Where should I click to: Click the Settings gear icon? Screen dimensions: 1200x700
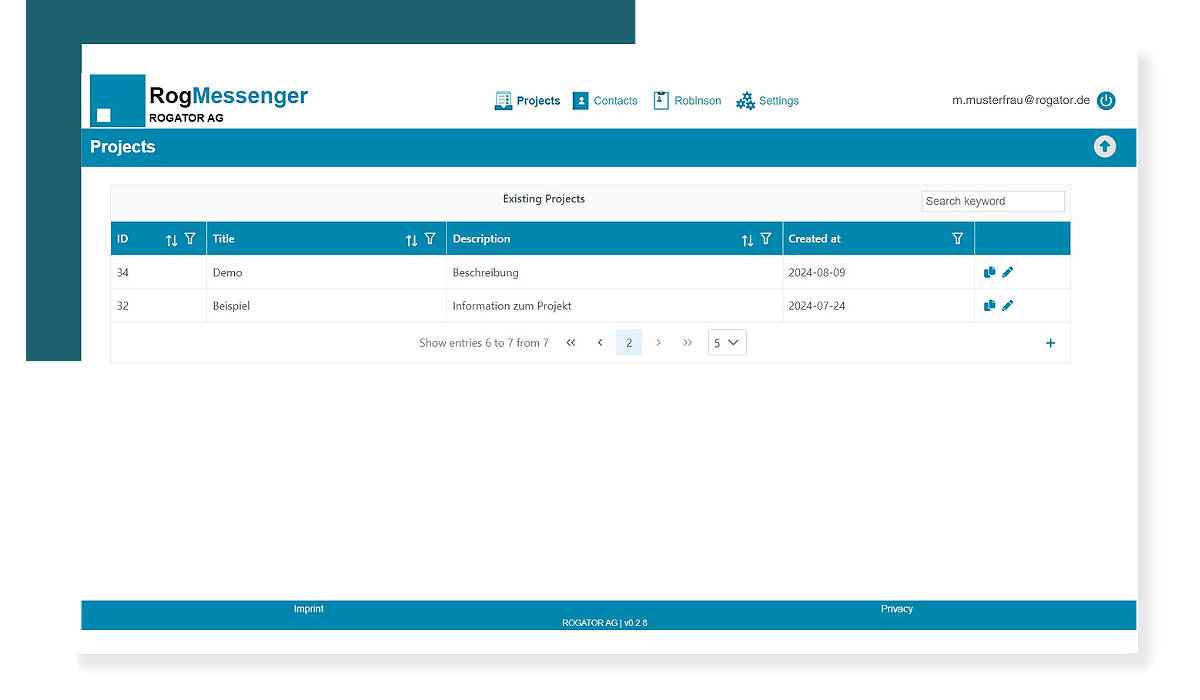[x=745, y=100]
